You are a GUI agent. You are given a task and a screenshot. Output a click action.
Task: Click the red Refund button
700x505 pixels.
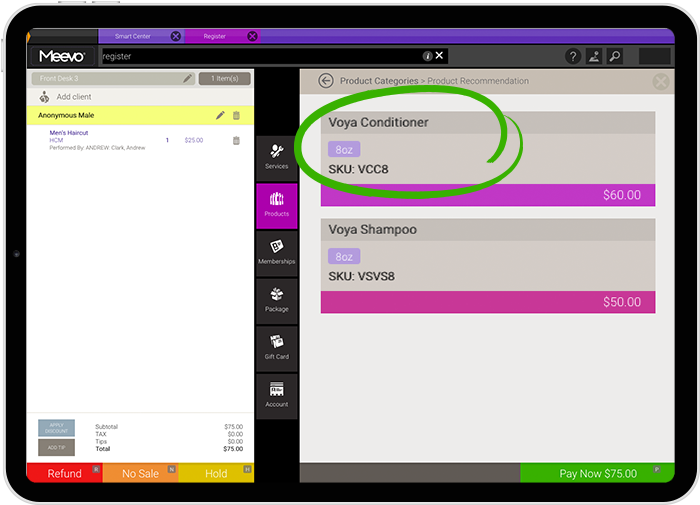[x=64, y=473]
